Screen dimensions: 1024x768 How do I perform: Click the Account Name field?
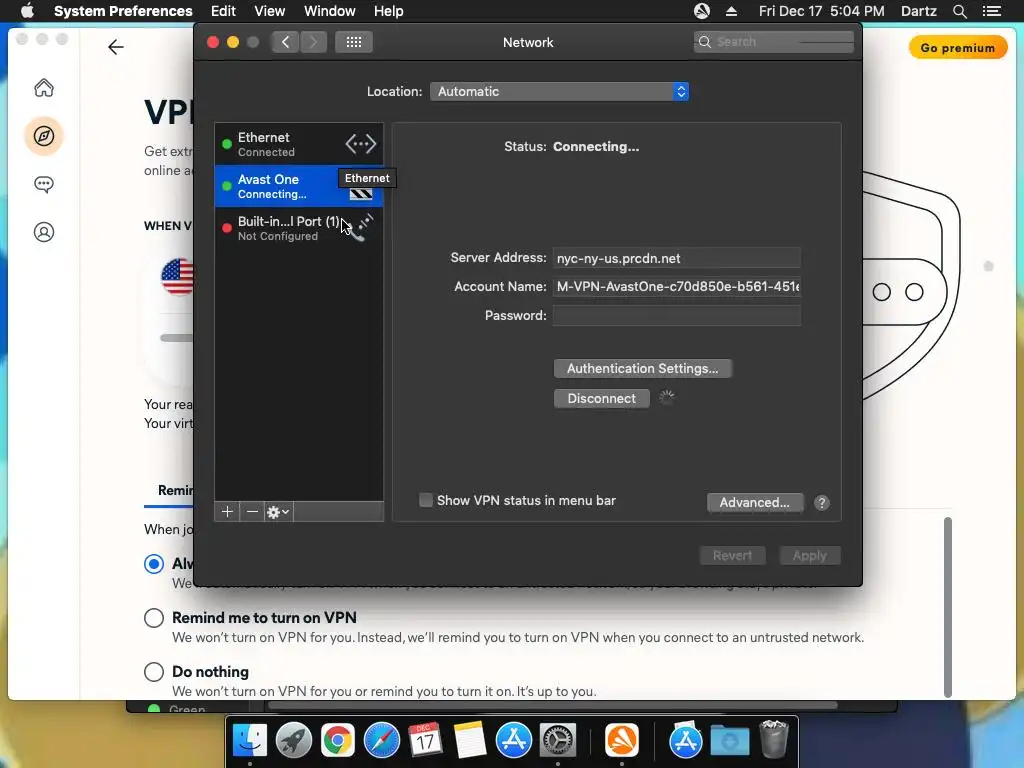coord(677,286)
